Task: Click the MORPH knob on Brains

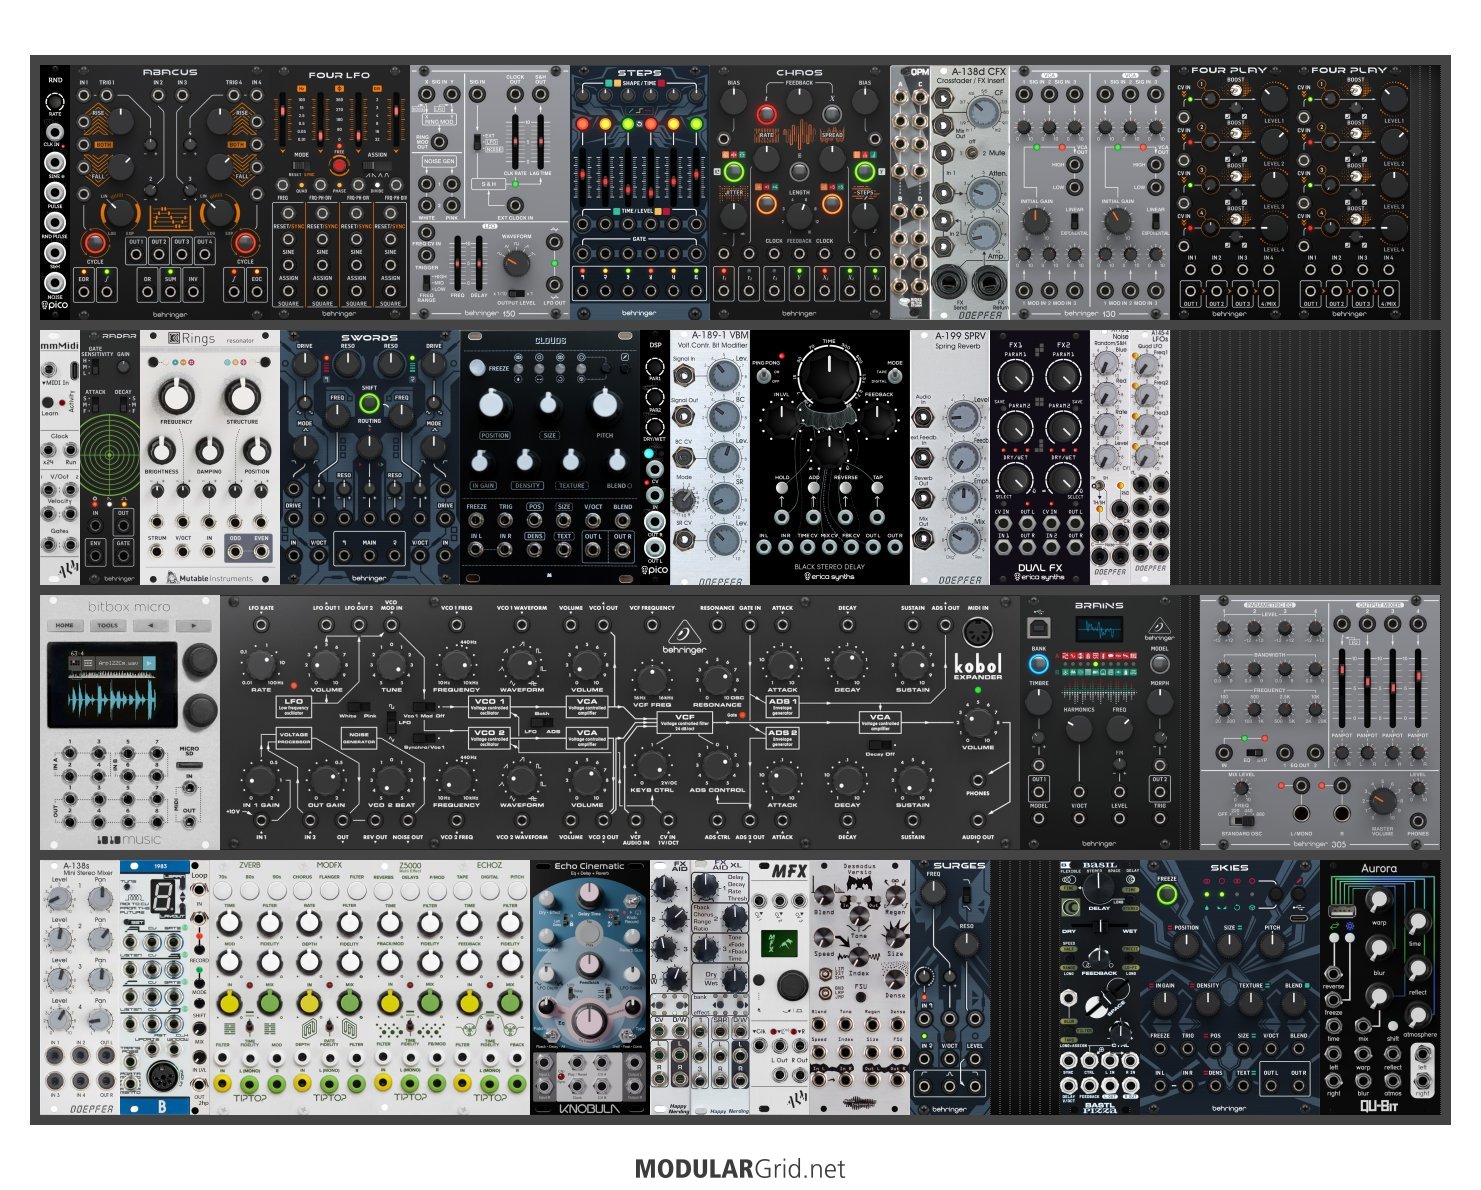Action: tap(1159, 701)
